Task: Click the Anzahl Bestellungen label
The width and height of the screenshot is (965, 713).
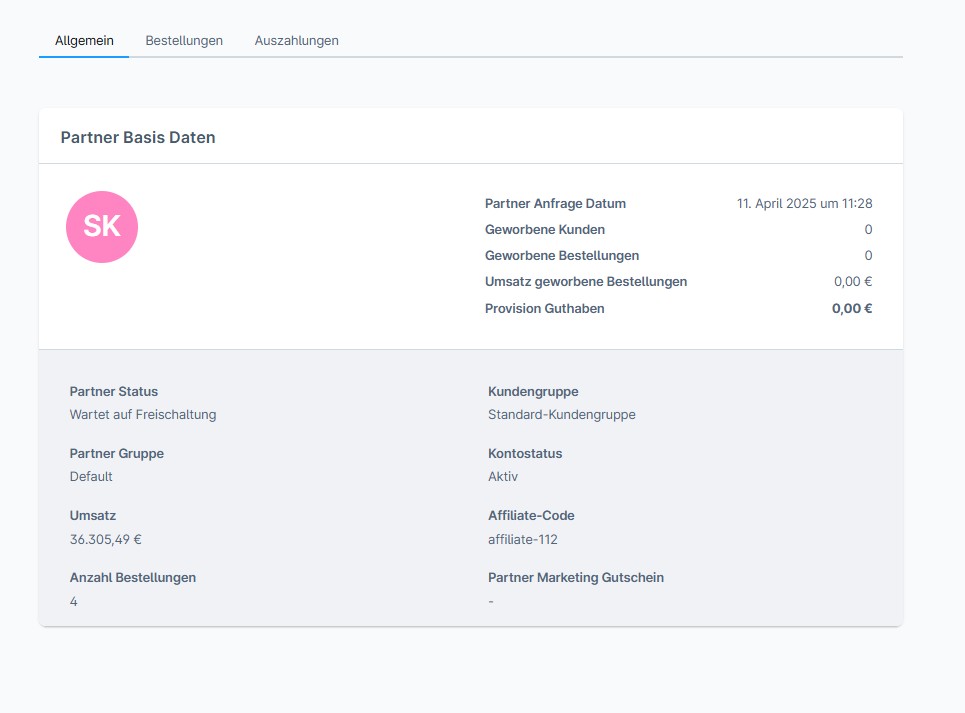Action: tap(132, 577)
